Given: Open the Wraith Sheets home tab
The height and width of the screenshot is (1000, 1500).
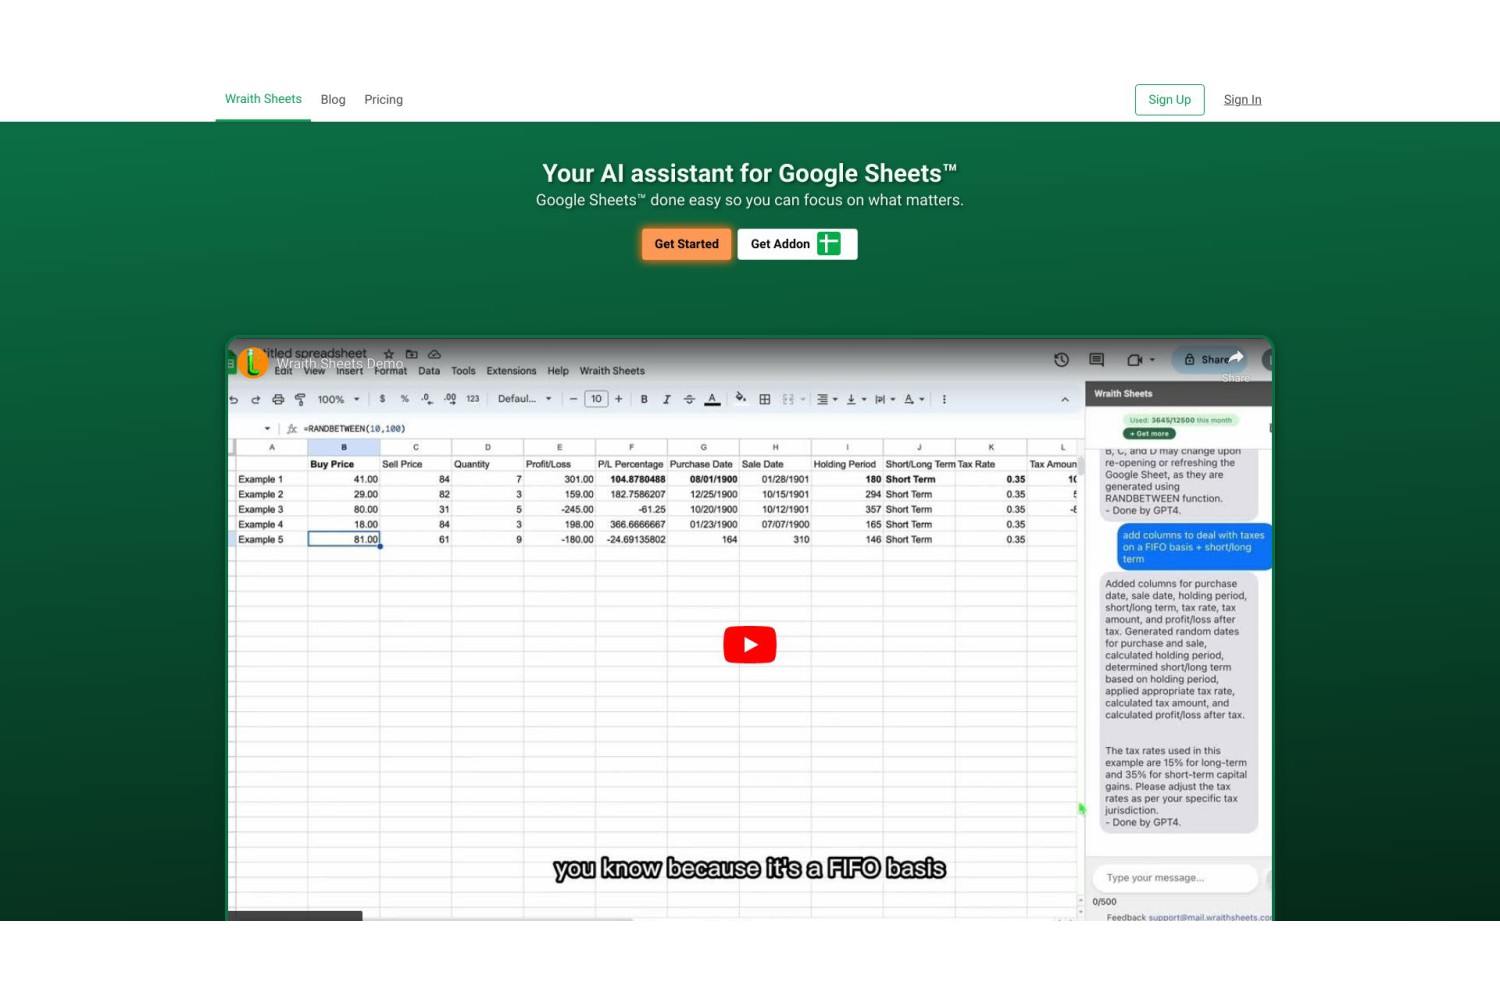Looking at the screenshot, I should pos(263,99).
